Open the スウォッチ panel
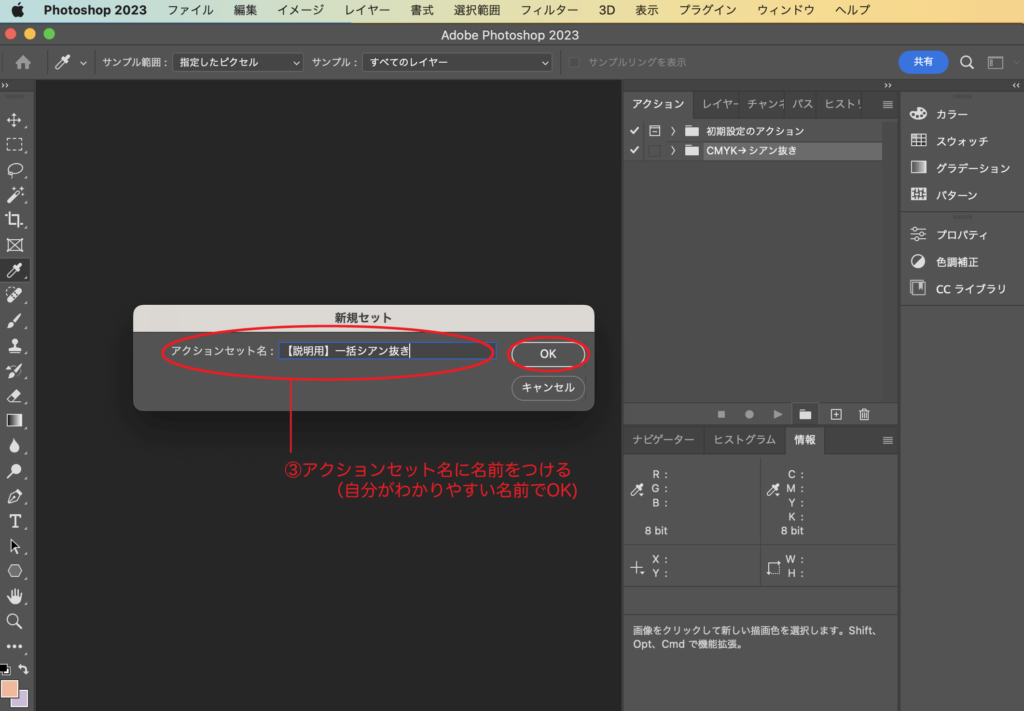The width and height of the screenshot is (1024, 711). [949, 140]
